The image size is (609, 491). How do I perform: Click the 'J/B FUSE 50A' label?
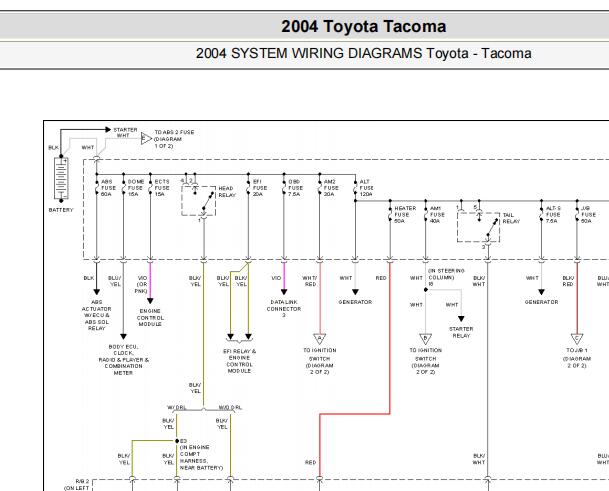click(588, 214)
